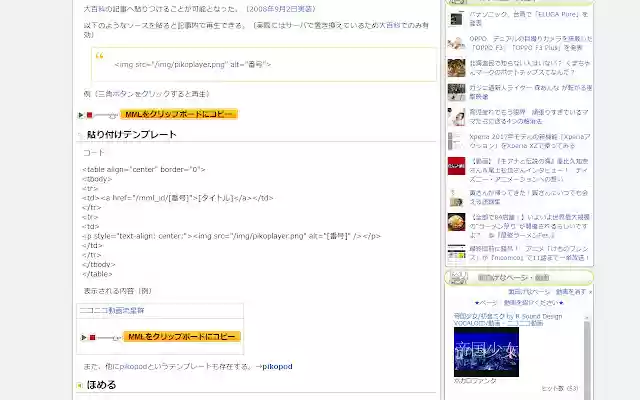The width and height of the screenshot is (640, 400).
Task: Open the ニコニコ動画流星群 link
Action: click(x=112, y=310)
